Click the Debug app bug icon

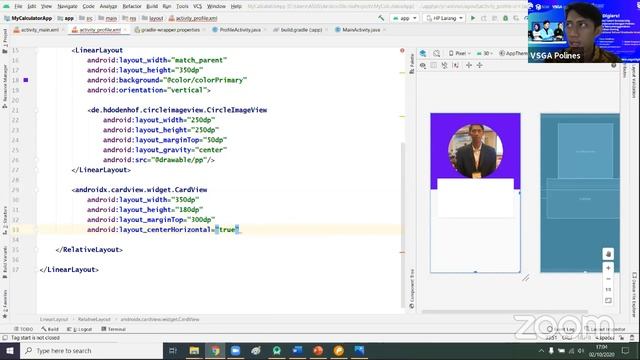point(505,18)
